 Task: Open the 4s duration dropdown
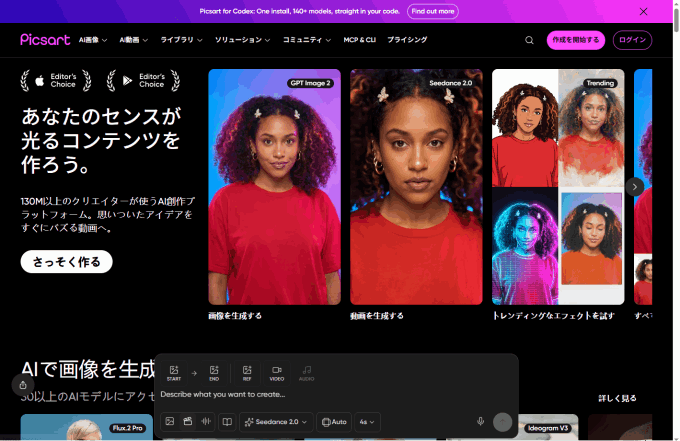tap(367, 422)
